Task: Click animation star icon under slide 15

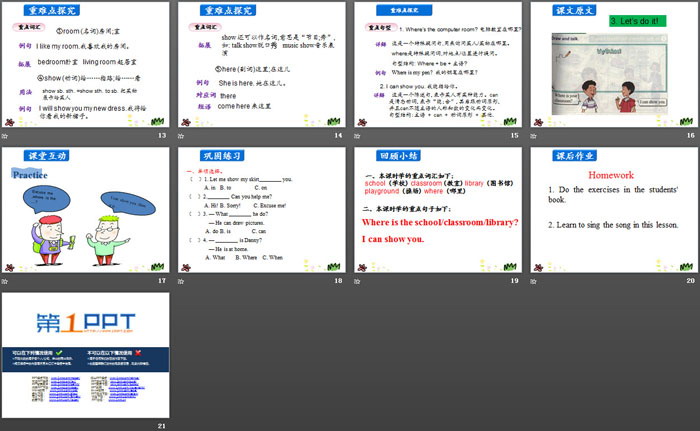Action: (357, 136)
